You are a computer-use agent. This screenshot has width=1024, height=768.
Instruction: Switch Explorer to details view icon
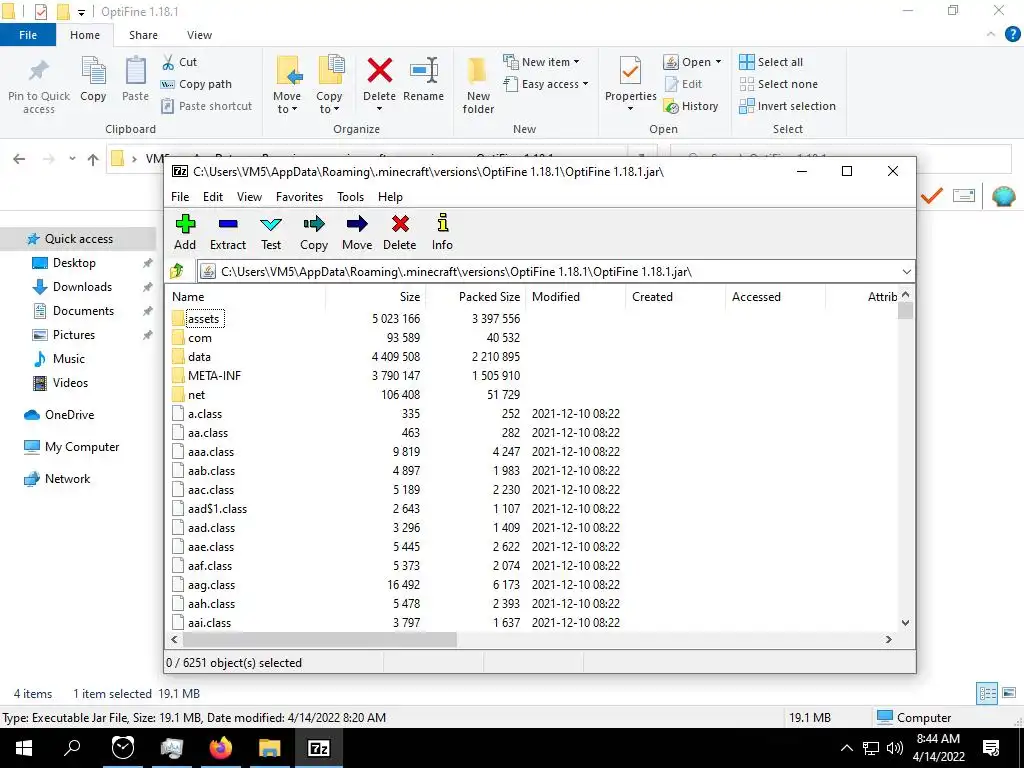(986, 693)
